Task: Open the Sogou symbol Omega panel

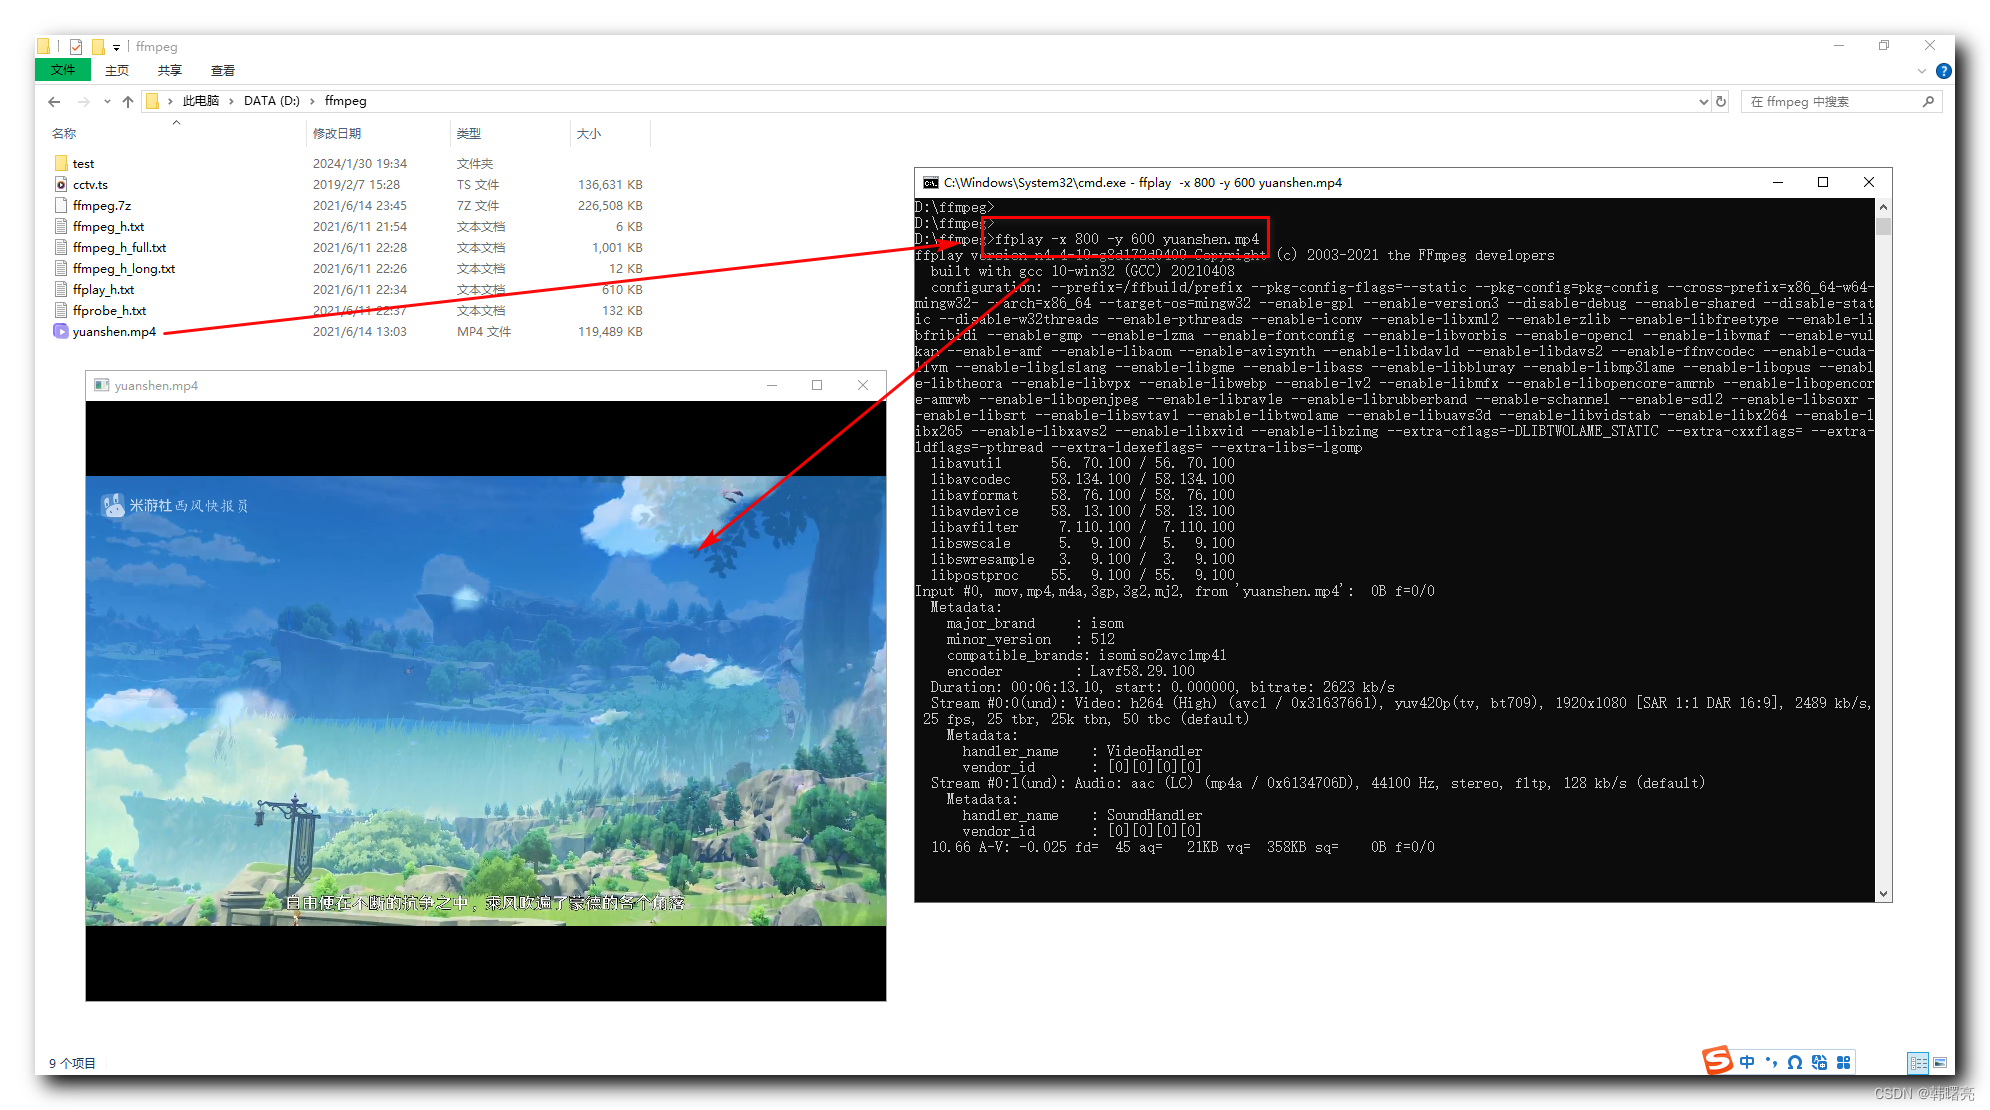Action: (x=1795, y=1062)
